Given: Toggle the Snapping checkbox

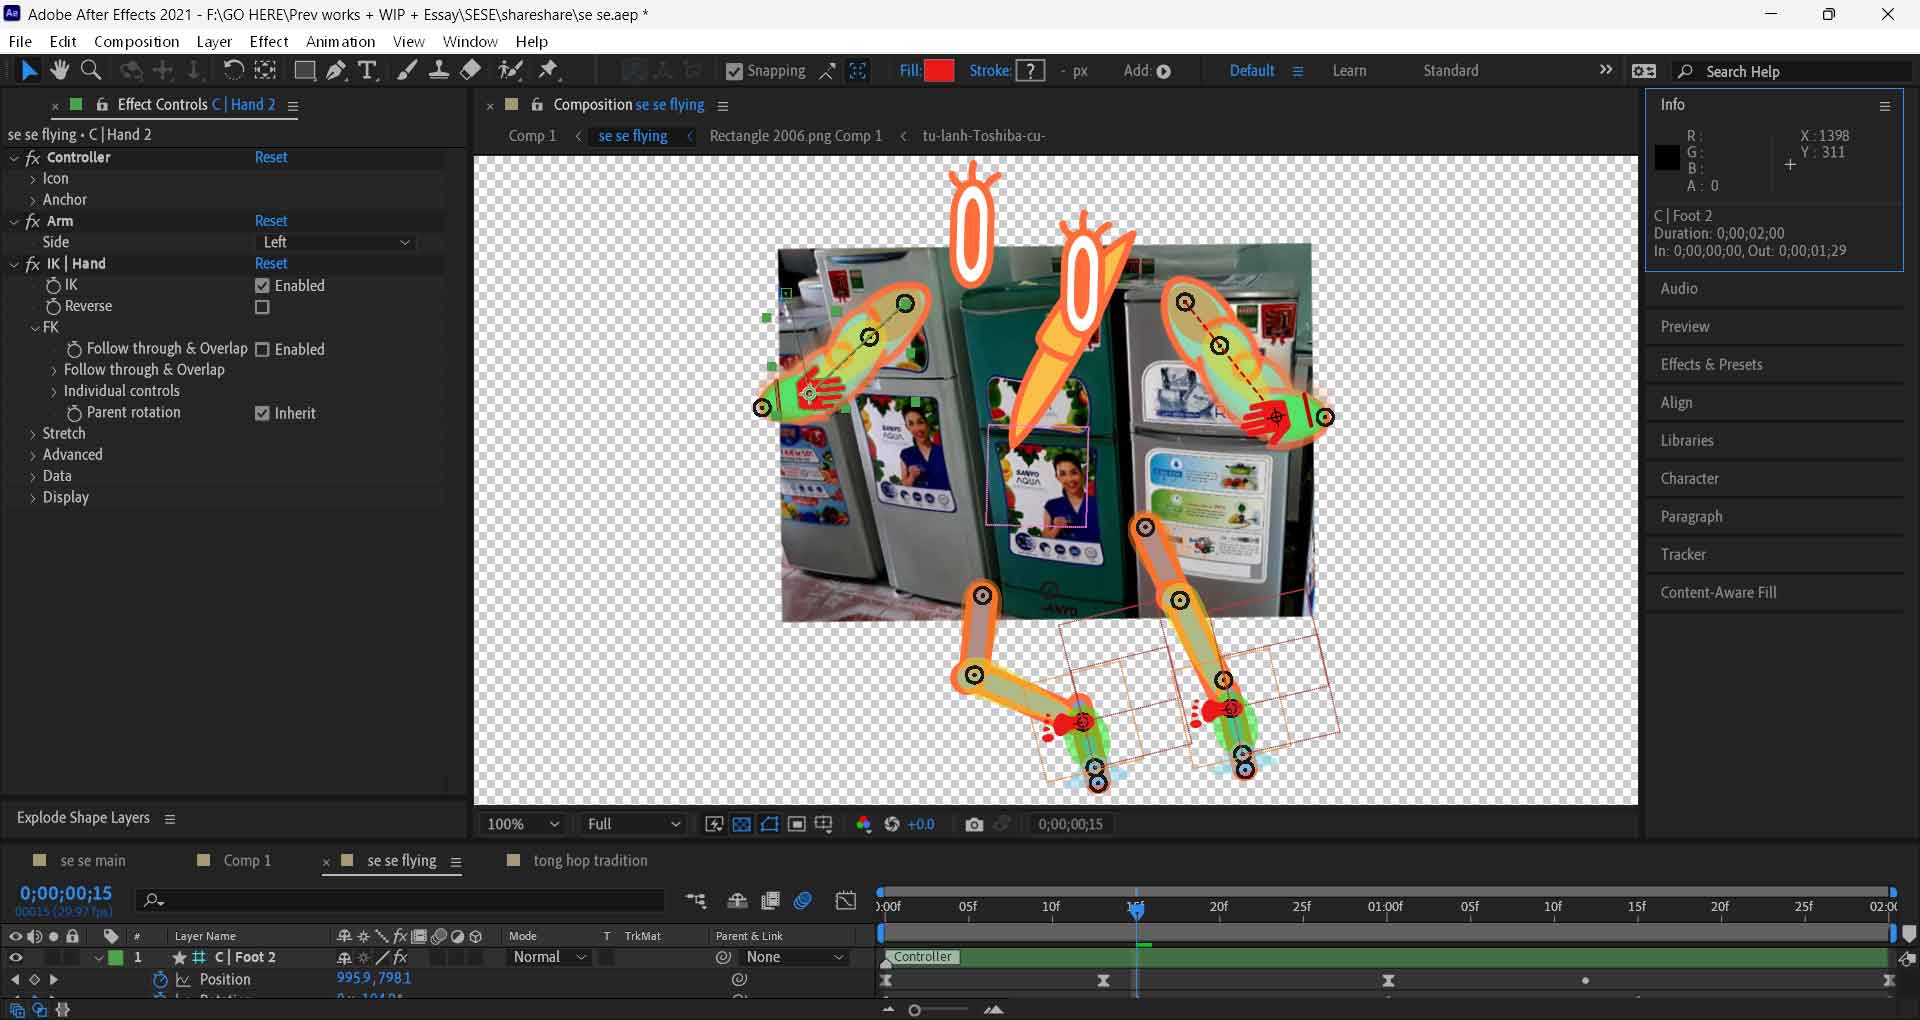Looking at the screenshot, I should click(x=734, y=71).
